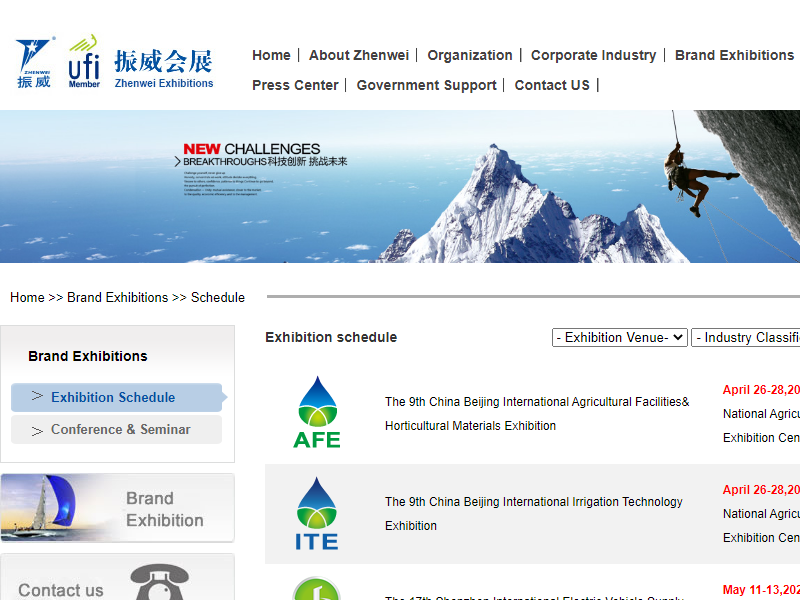Click the Zhenwei star logo
800x600 pixels.
pos(34,63)
